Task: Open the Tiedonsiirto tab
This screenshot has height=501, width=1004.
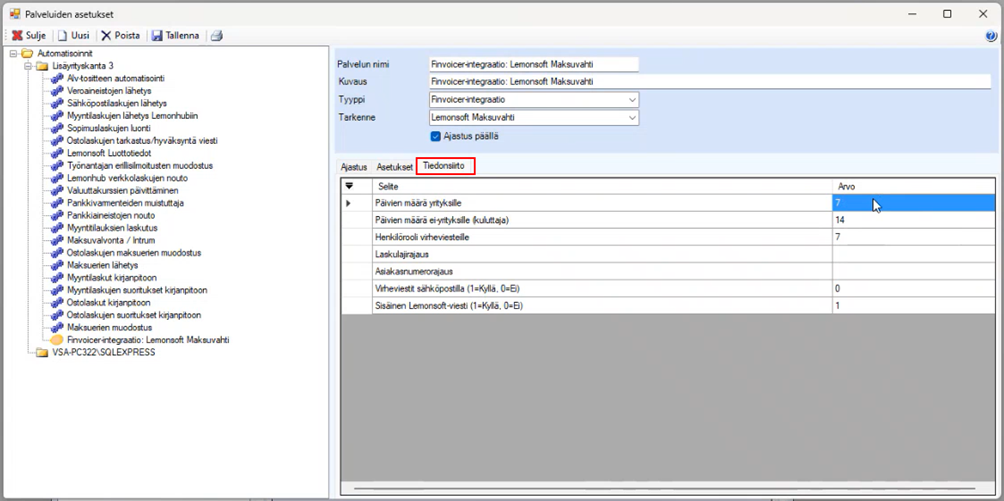Action: point(445,167)
